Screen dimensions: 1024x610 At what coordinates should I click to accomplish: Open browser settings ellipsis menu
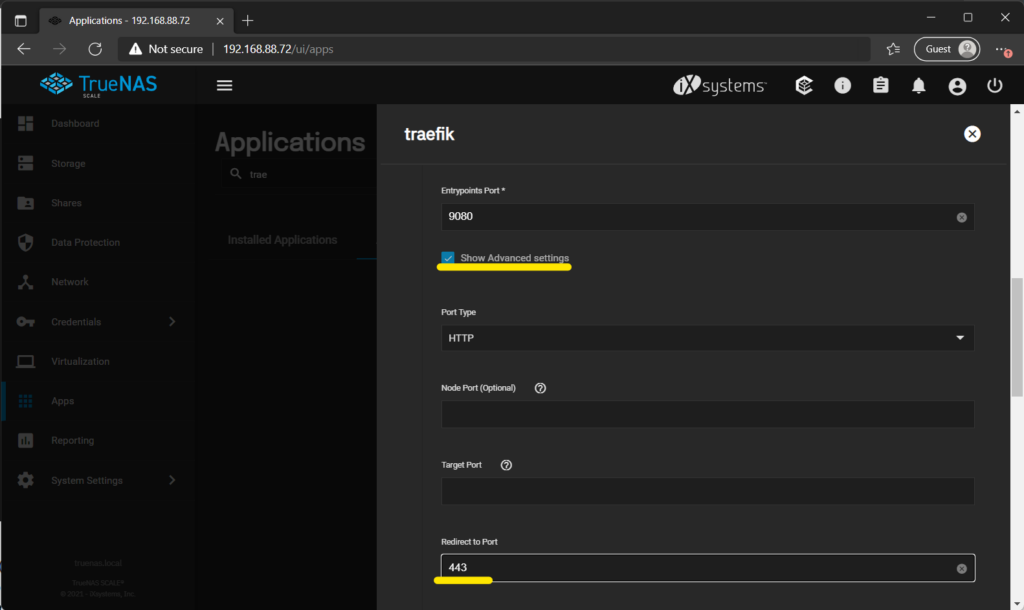[1002, 50]
